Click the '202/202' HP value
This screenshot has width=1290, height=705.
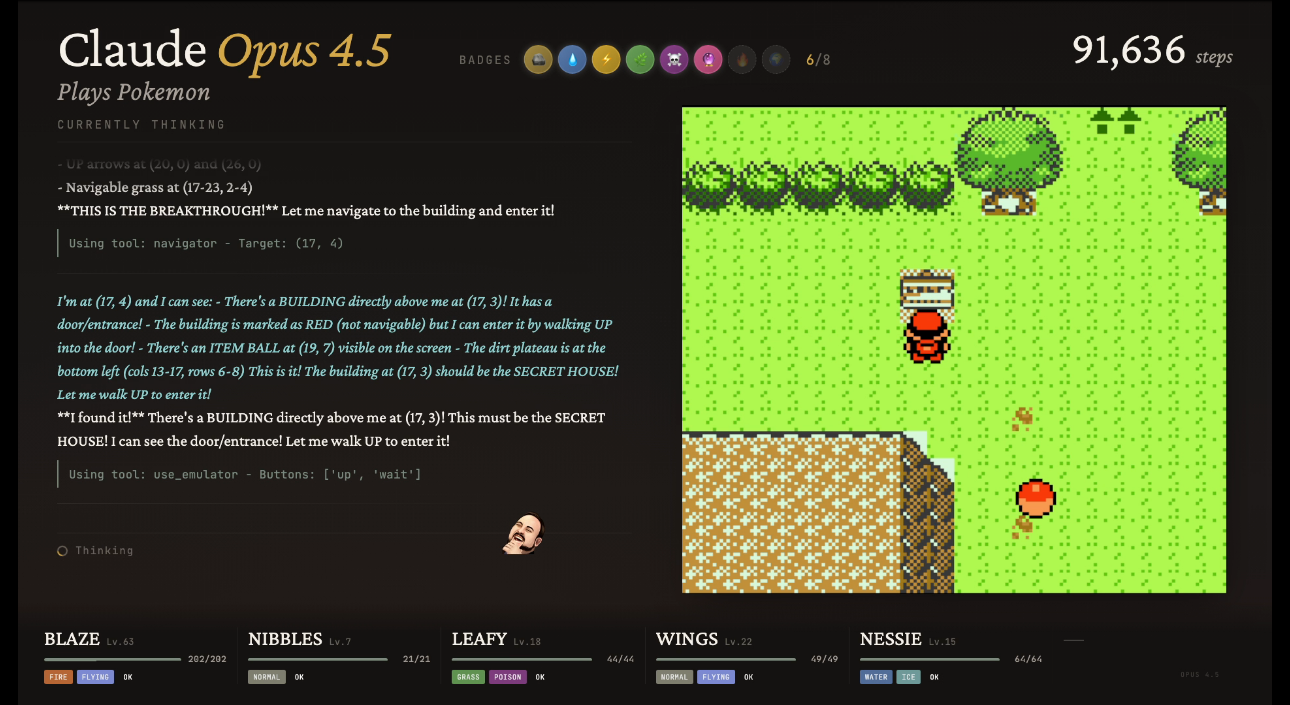click(207, 660)
